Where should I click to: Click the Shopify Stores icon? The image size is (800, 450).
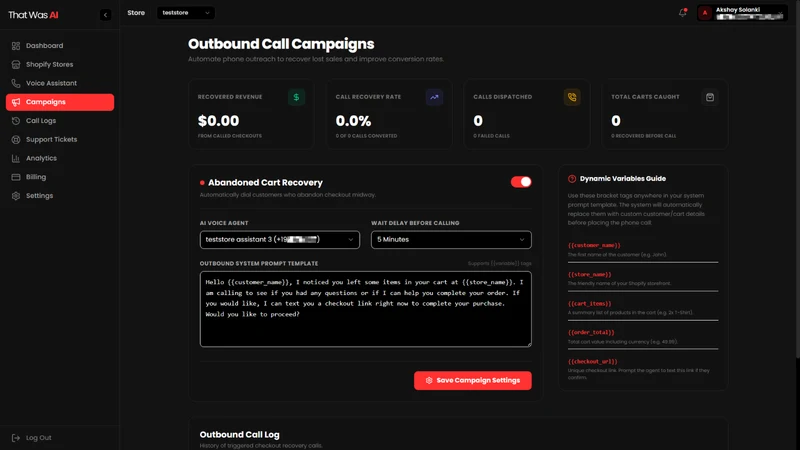coord(16,64)
